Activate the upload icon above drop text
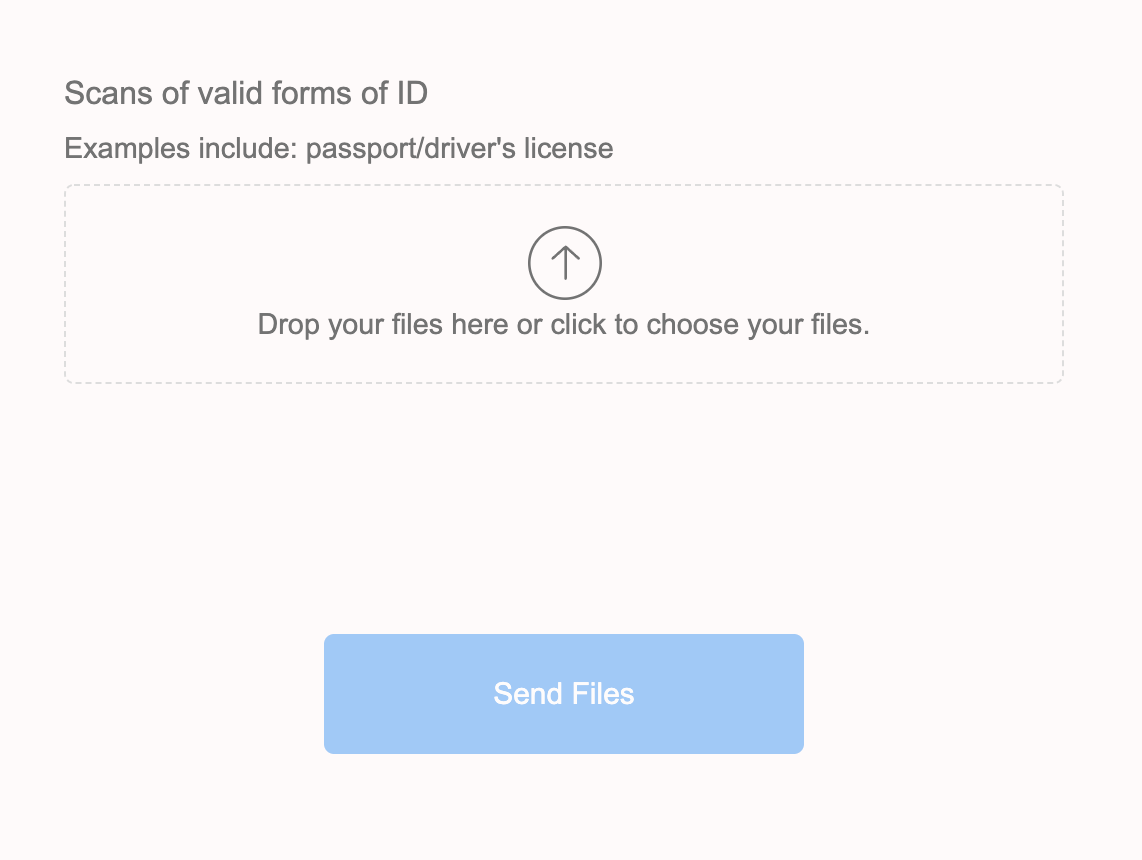Image resolution: width=1142 pixels, height=860 pixels. coord(564,263)
